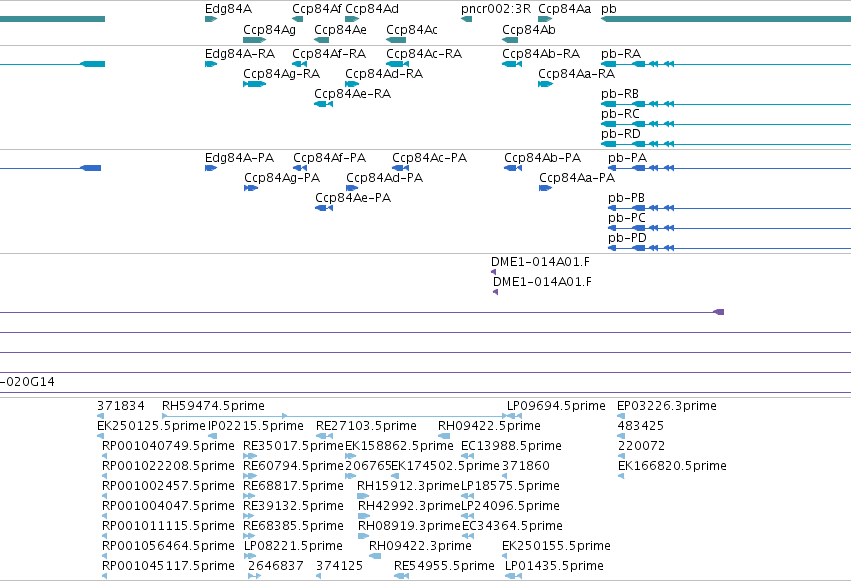This screenshot has height=581, width=851.
Task: Click the Ccp84Ae-RA transcript label
Action: tap(353, 94)
